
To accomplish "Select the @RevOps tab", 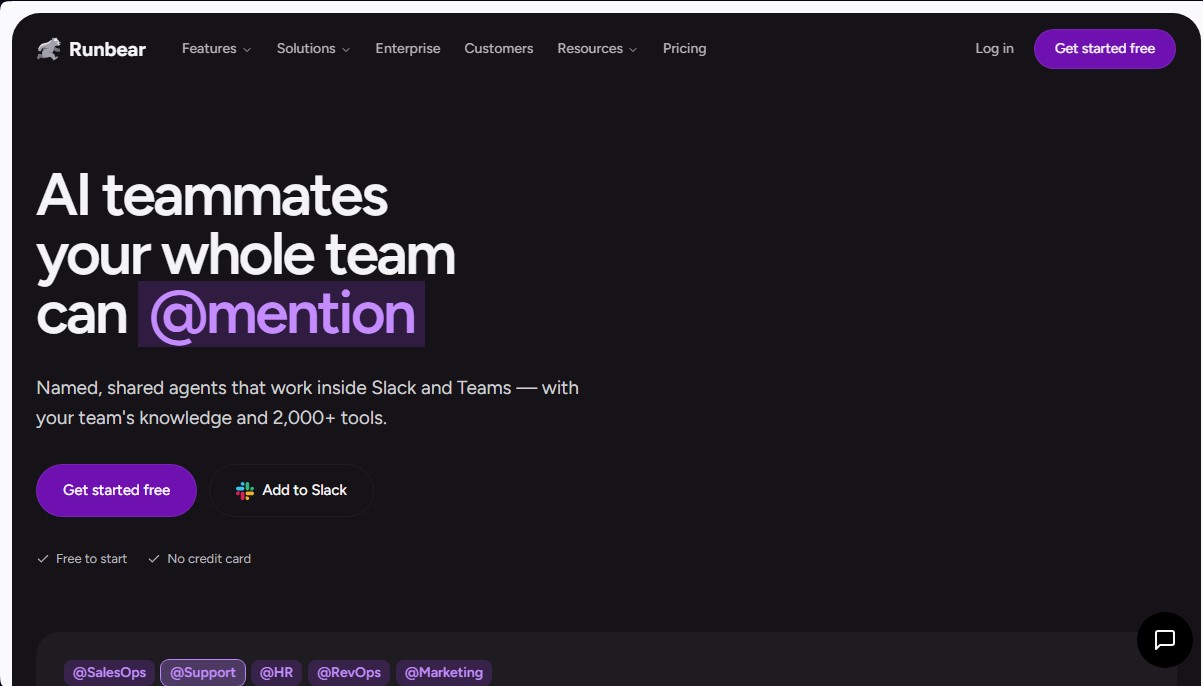I will 349,673.
